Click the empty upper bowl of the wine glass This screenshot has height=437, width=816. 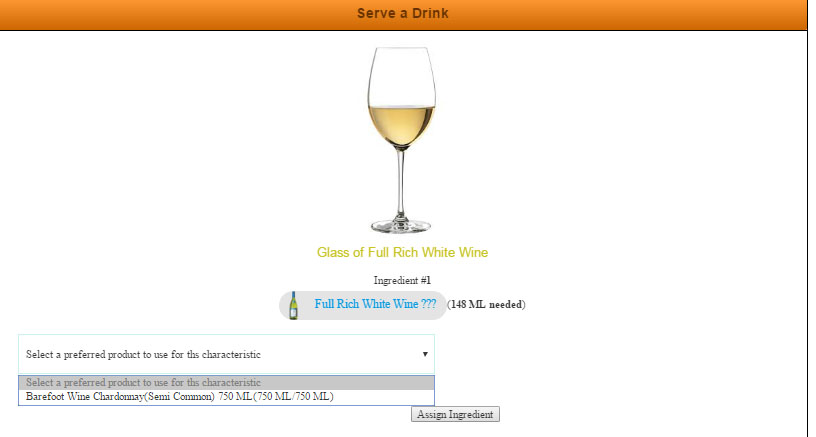pyautogui.click(x=401, y=76)
